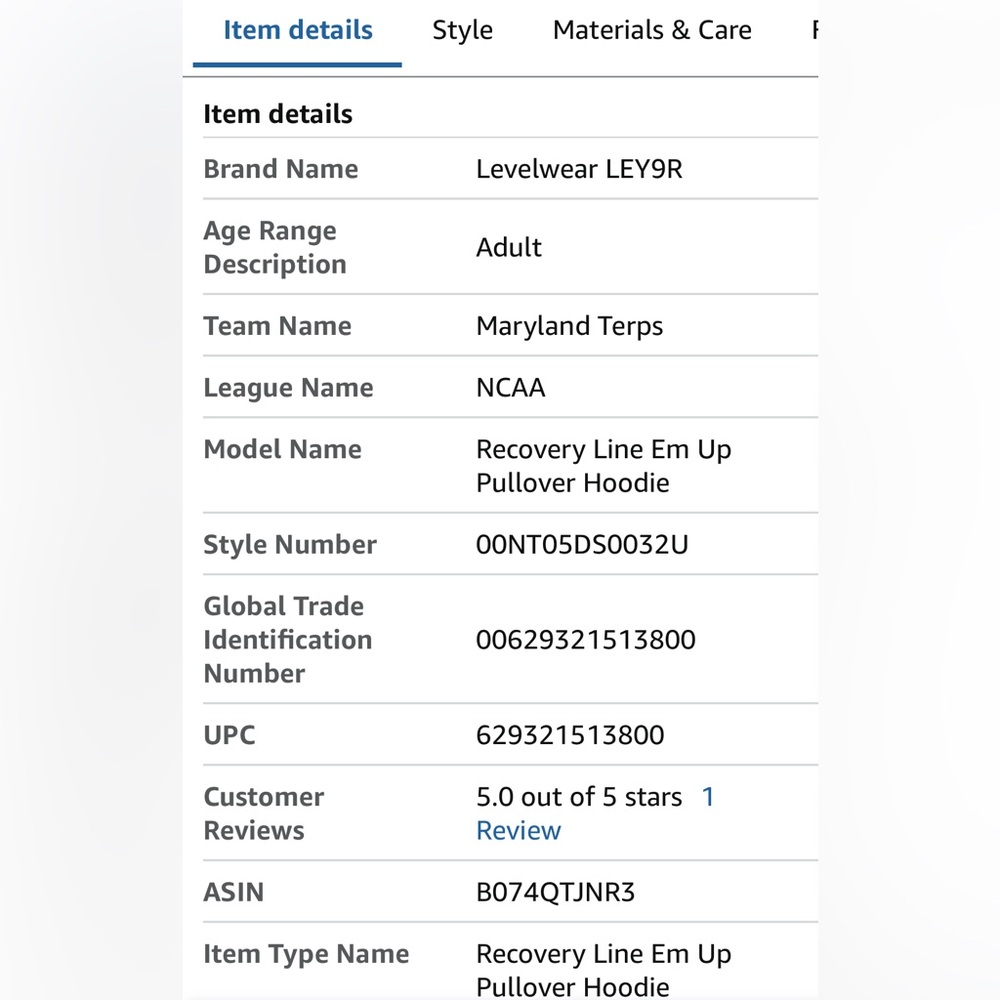Click the ASIN value B074QTJNR3
The width and height of the screenshot is (1000, 1000).
click(x=555, y=892)
